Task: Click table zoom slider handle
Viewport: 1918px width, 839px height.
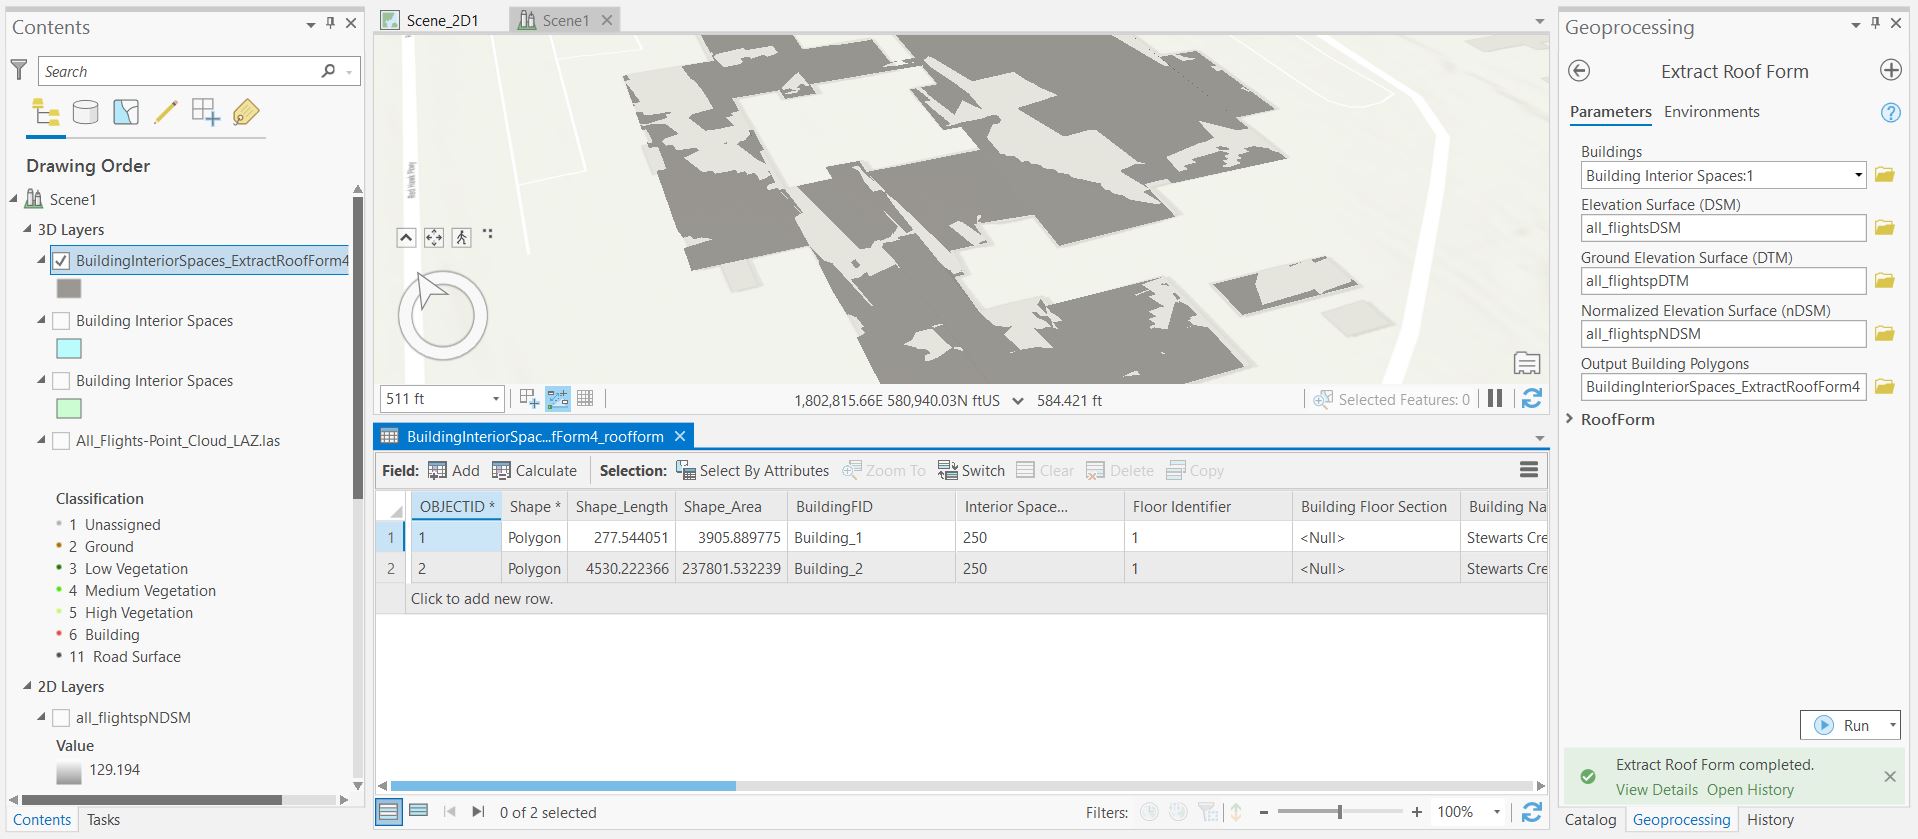Action: click(1340, 812)
